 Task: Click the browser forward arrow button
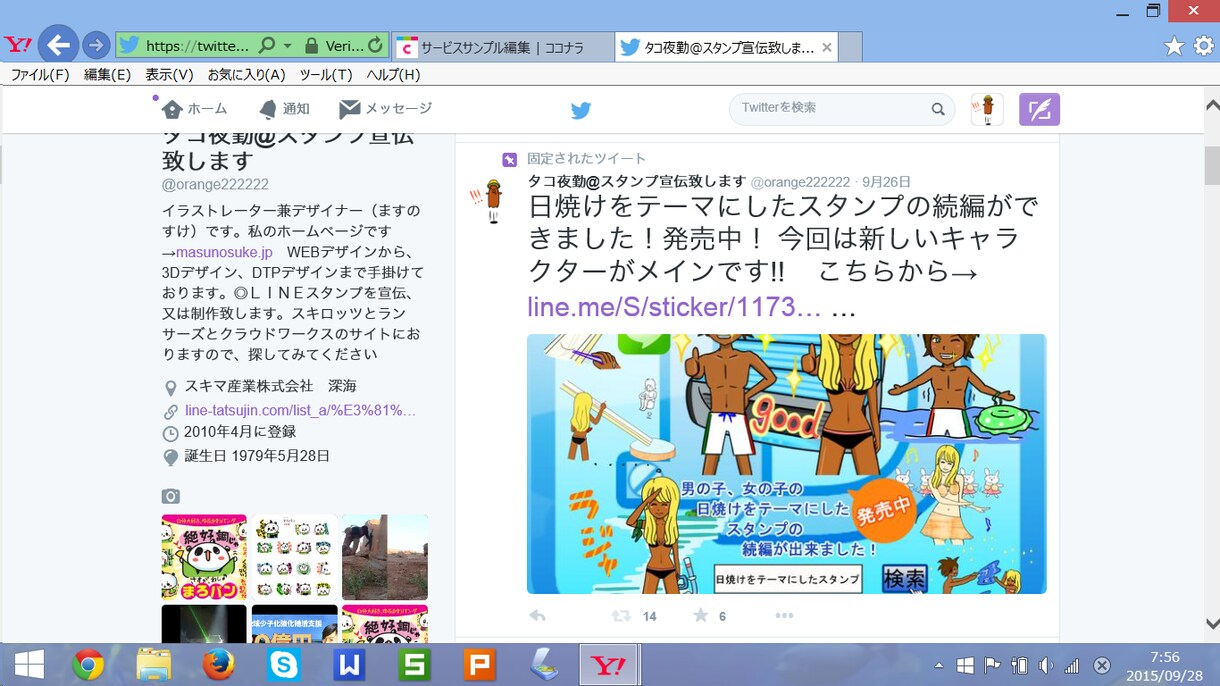pos(96,45)
